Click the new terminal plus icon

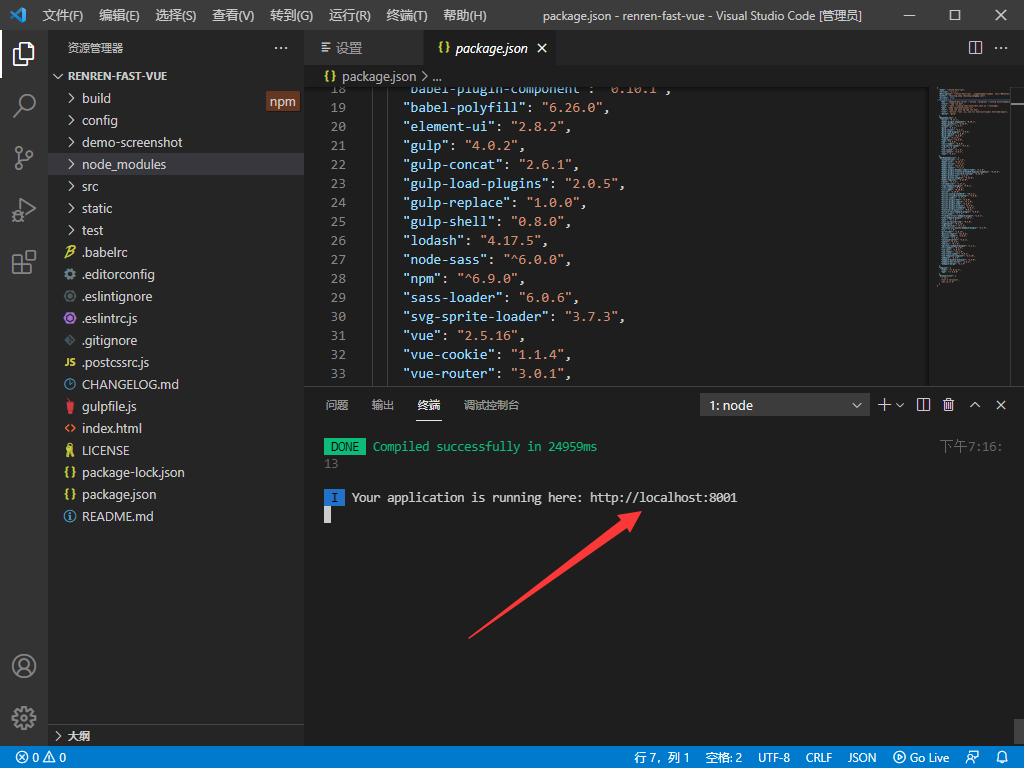884,405
